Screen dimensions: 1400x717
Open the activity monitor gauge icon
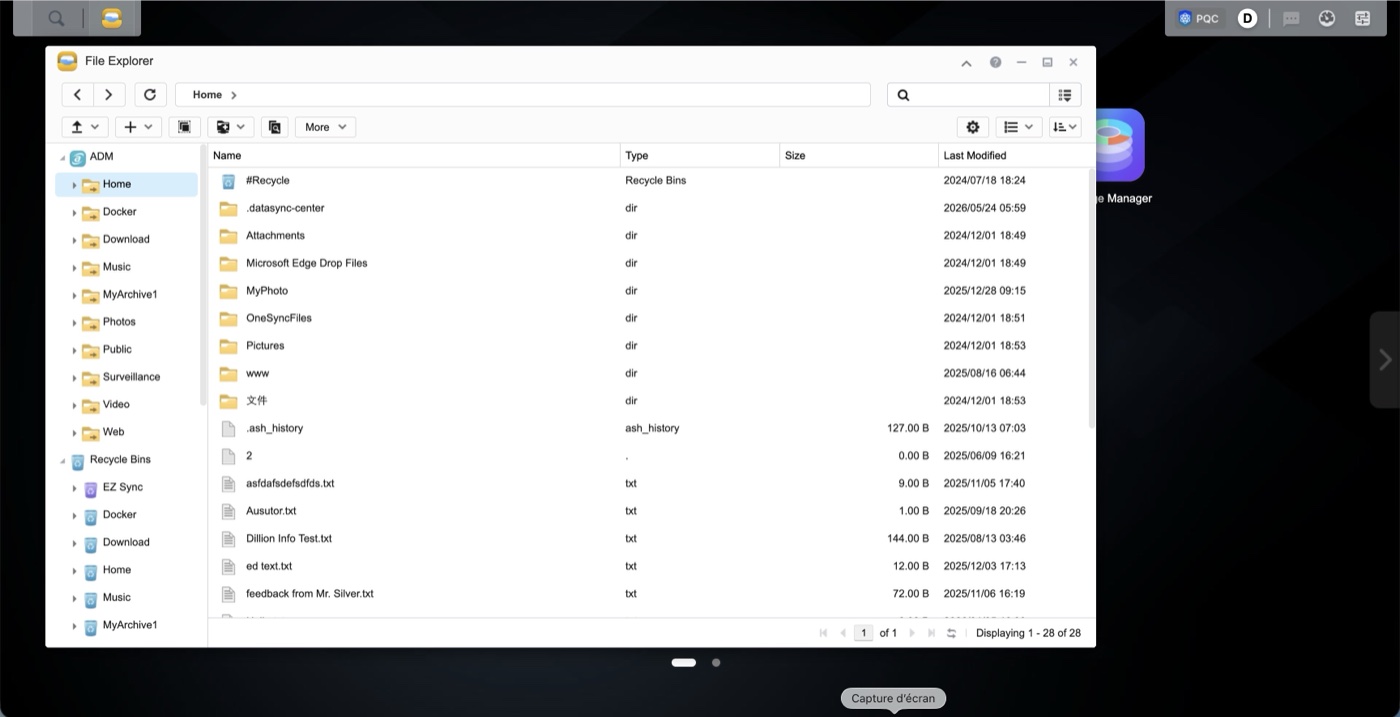click(x=1327, y=18)
